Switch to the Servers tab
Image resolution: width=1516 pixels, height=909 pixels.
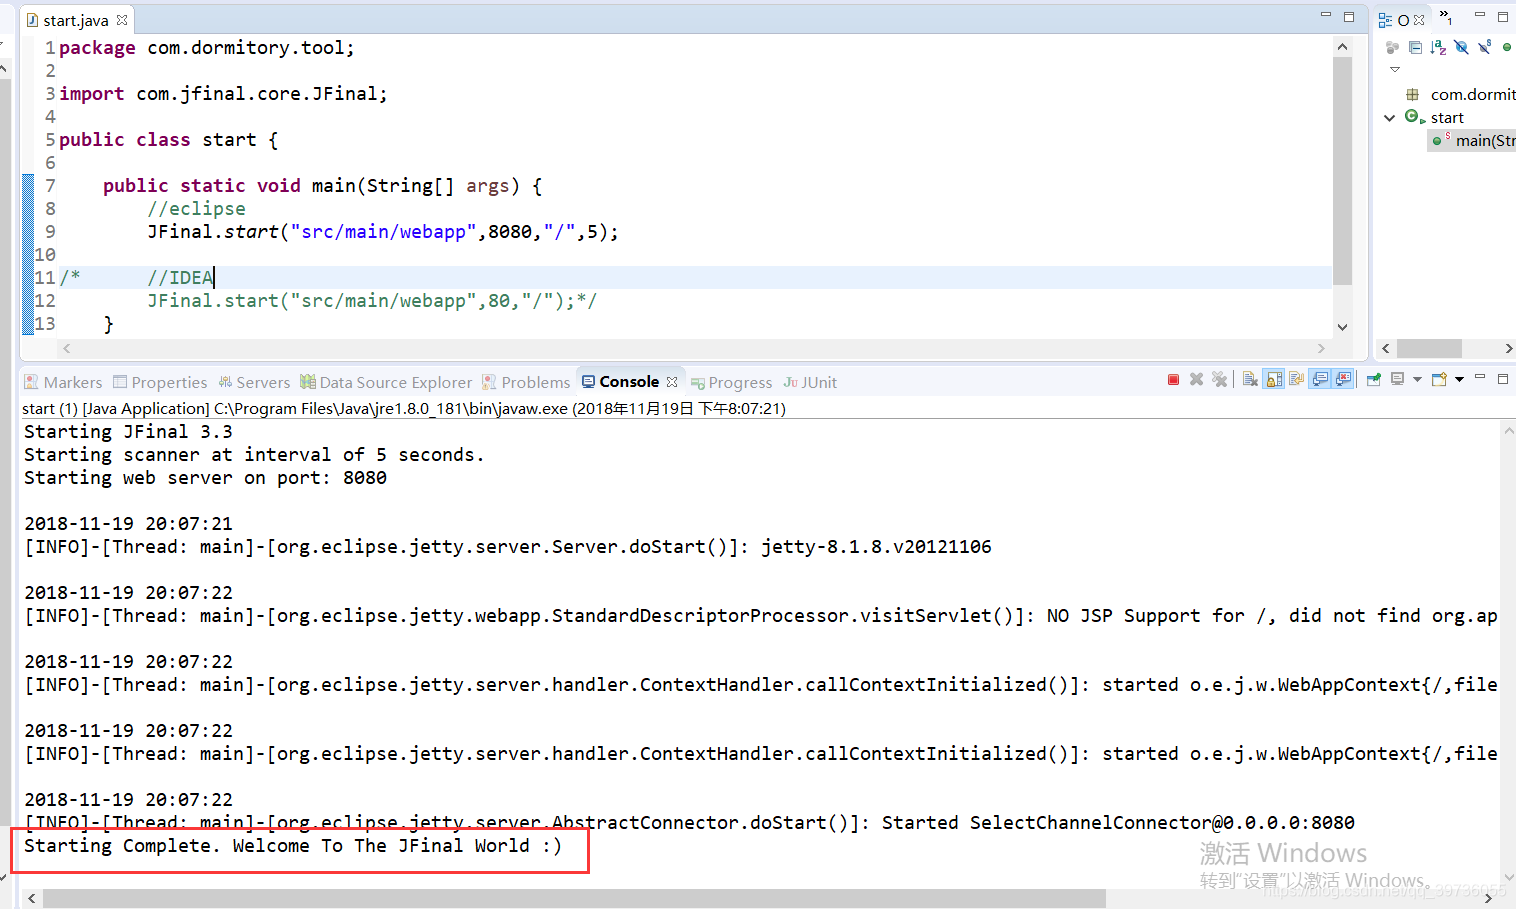[254, 382]
